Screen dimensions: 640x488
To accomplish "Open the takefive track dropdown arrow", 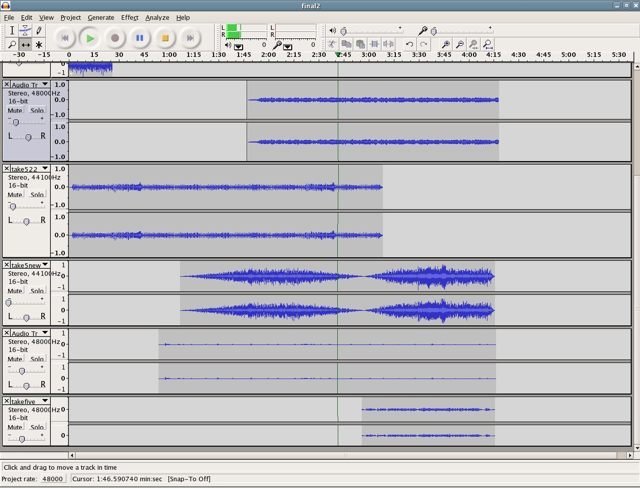I will click(x=45, y=401).
